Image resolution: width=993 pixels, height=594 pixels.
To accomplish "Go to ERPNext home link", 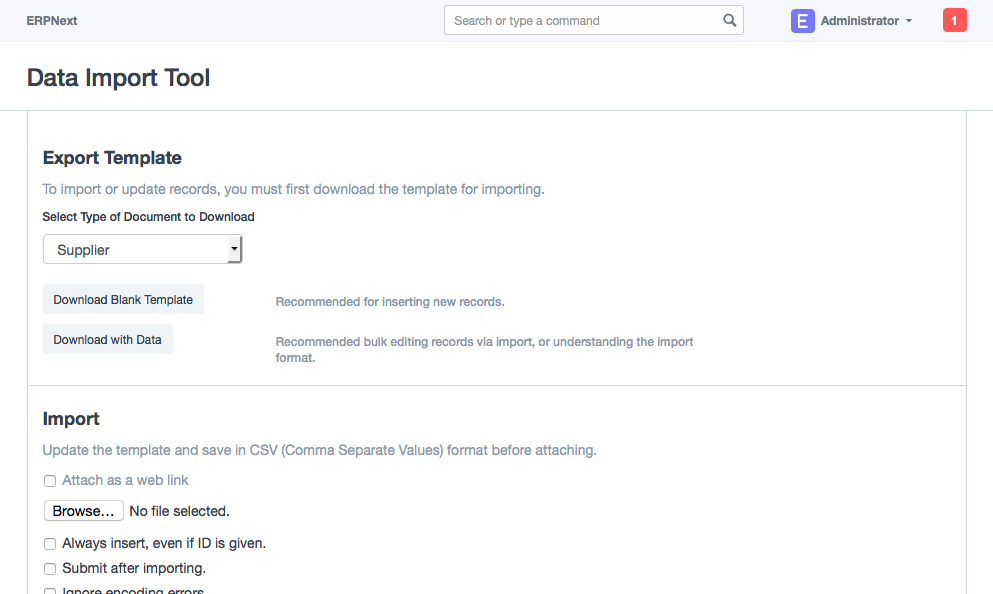I will coord(52,21).
